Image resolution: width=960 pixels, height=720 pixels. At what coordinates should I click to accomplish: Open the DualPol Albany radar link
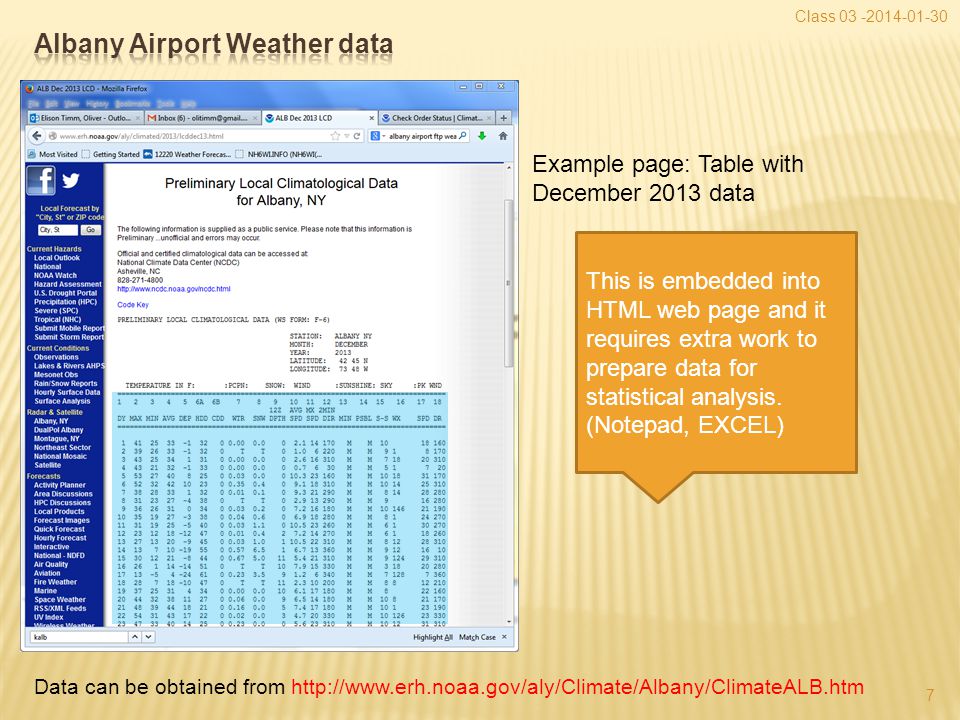coord(58,430)
